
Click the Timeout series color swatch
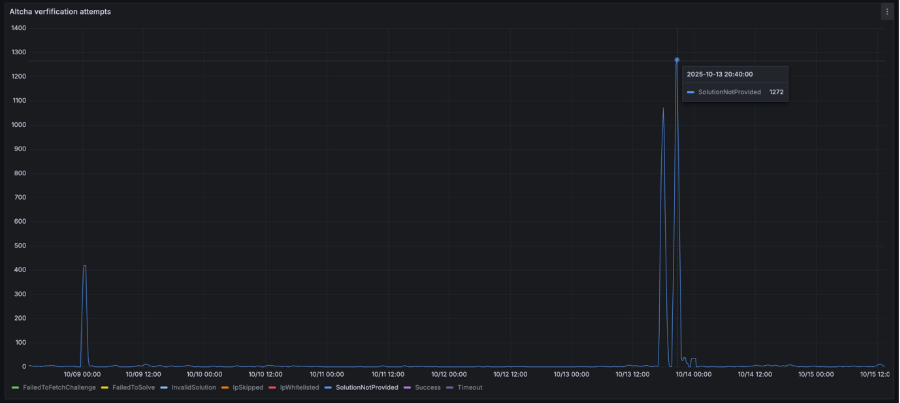click(450, 387)
